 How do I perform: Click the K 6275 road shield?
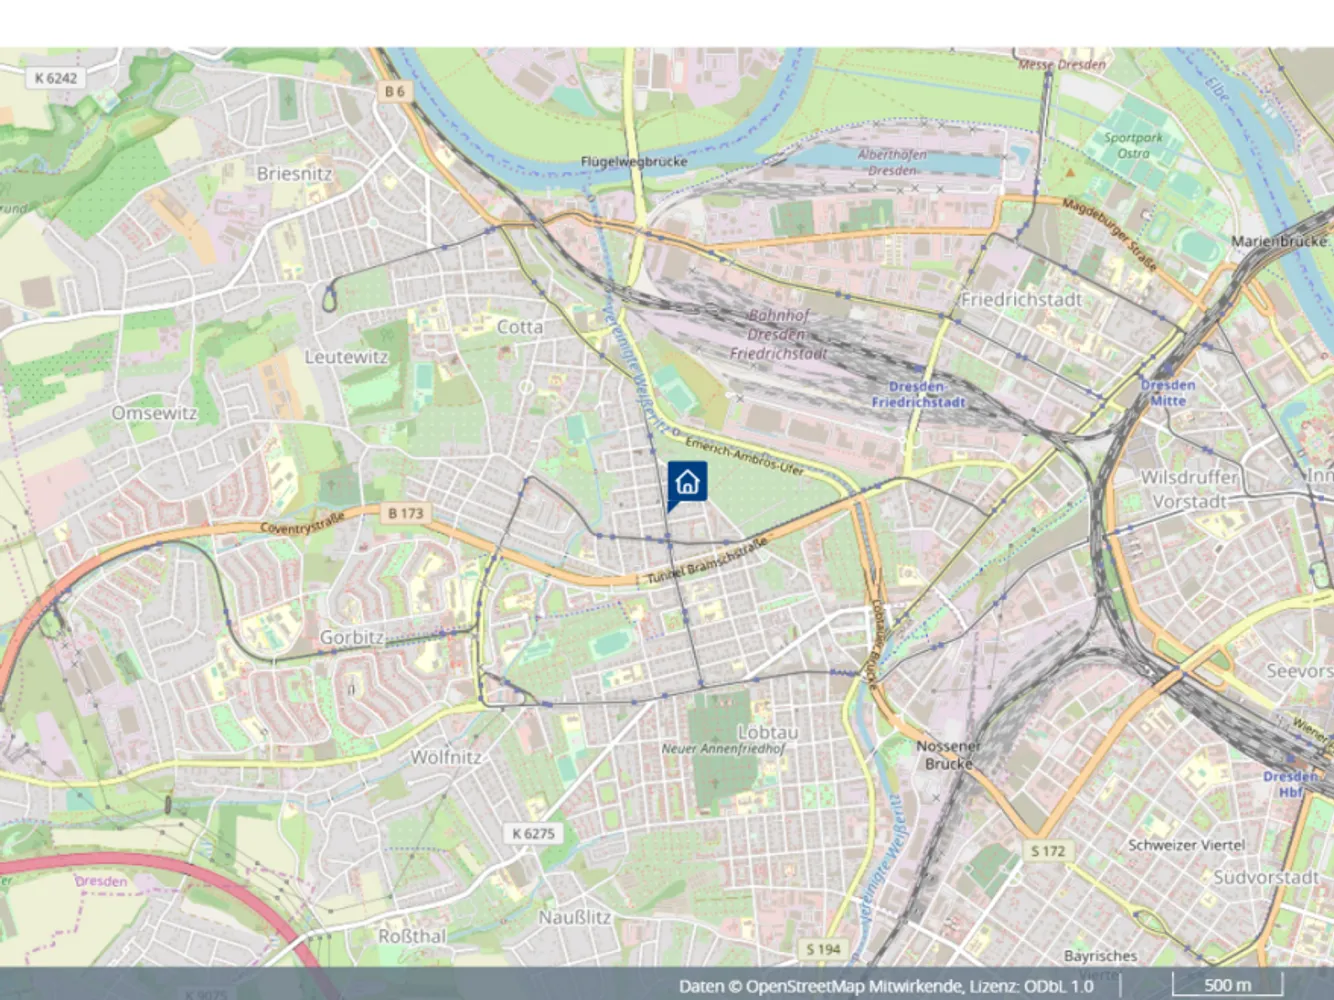(x=533, y=833)
